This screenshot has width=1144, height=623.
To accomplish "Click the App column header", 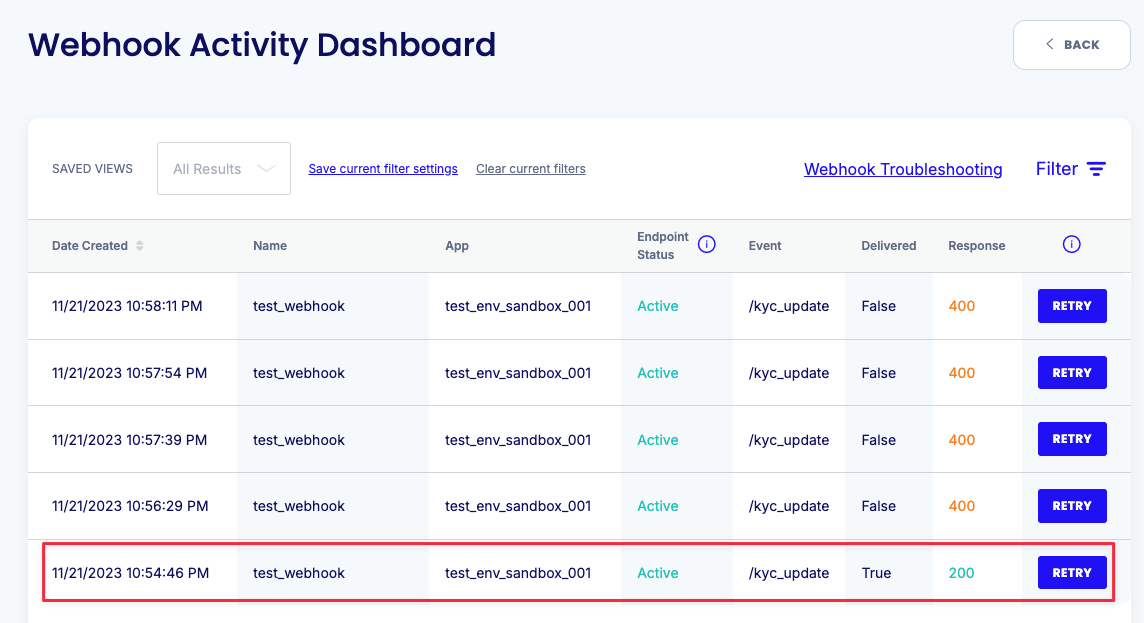I will (x=457, y=246).
